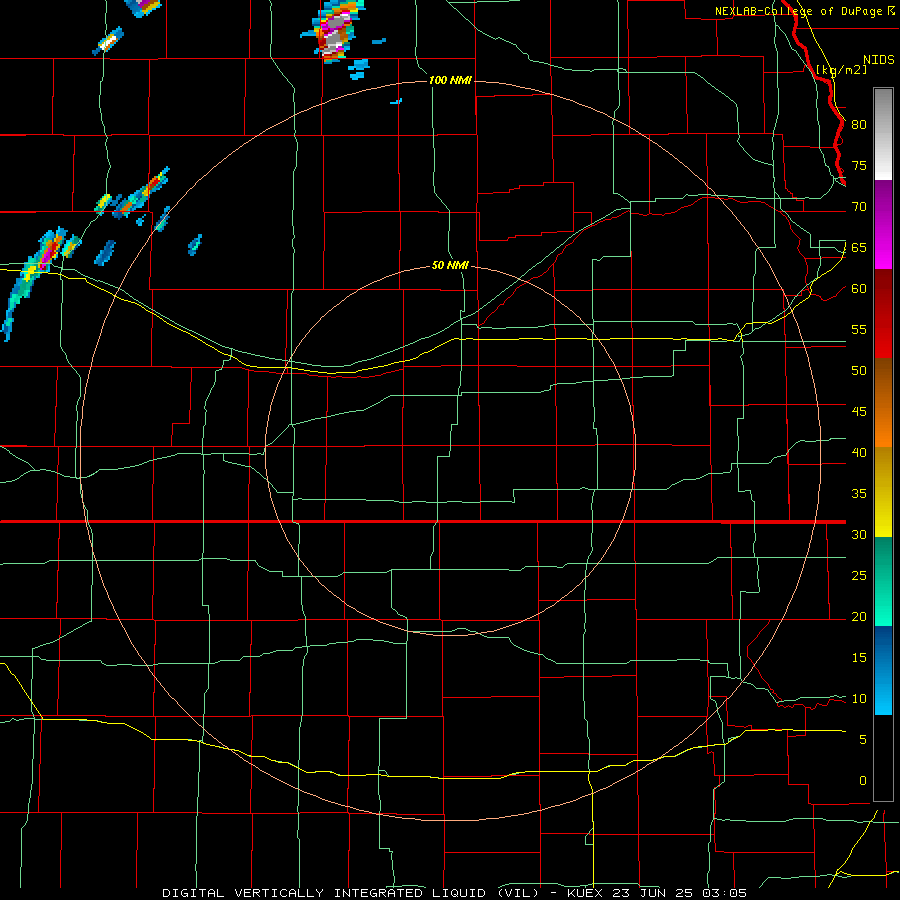
Task: Click the 65 value on the color scale
Action: (859, 247)
